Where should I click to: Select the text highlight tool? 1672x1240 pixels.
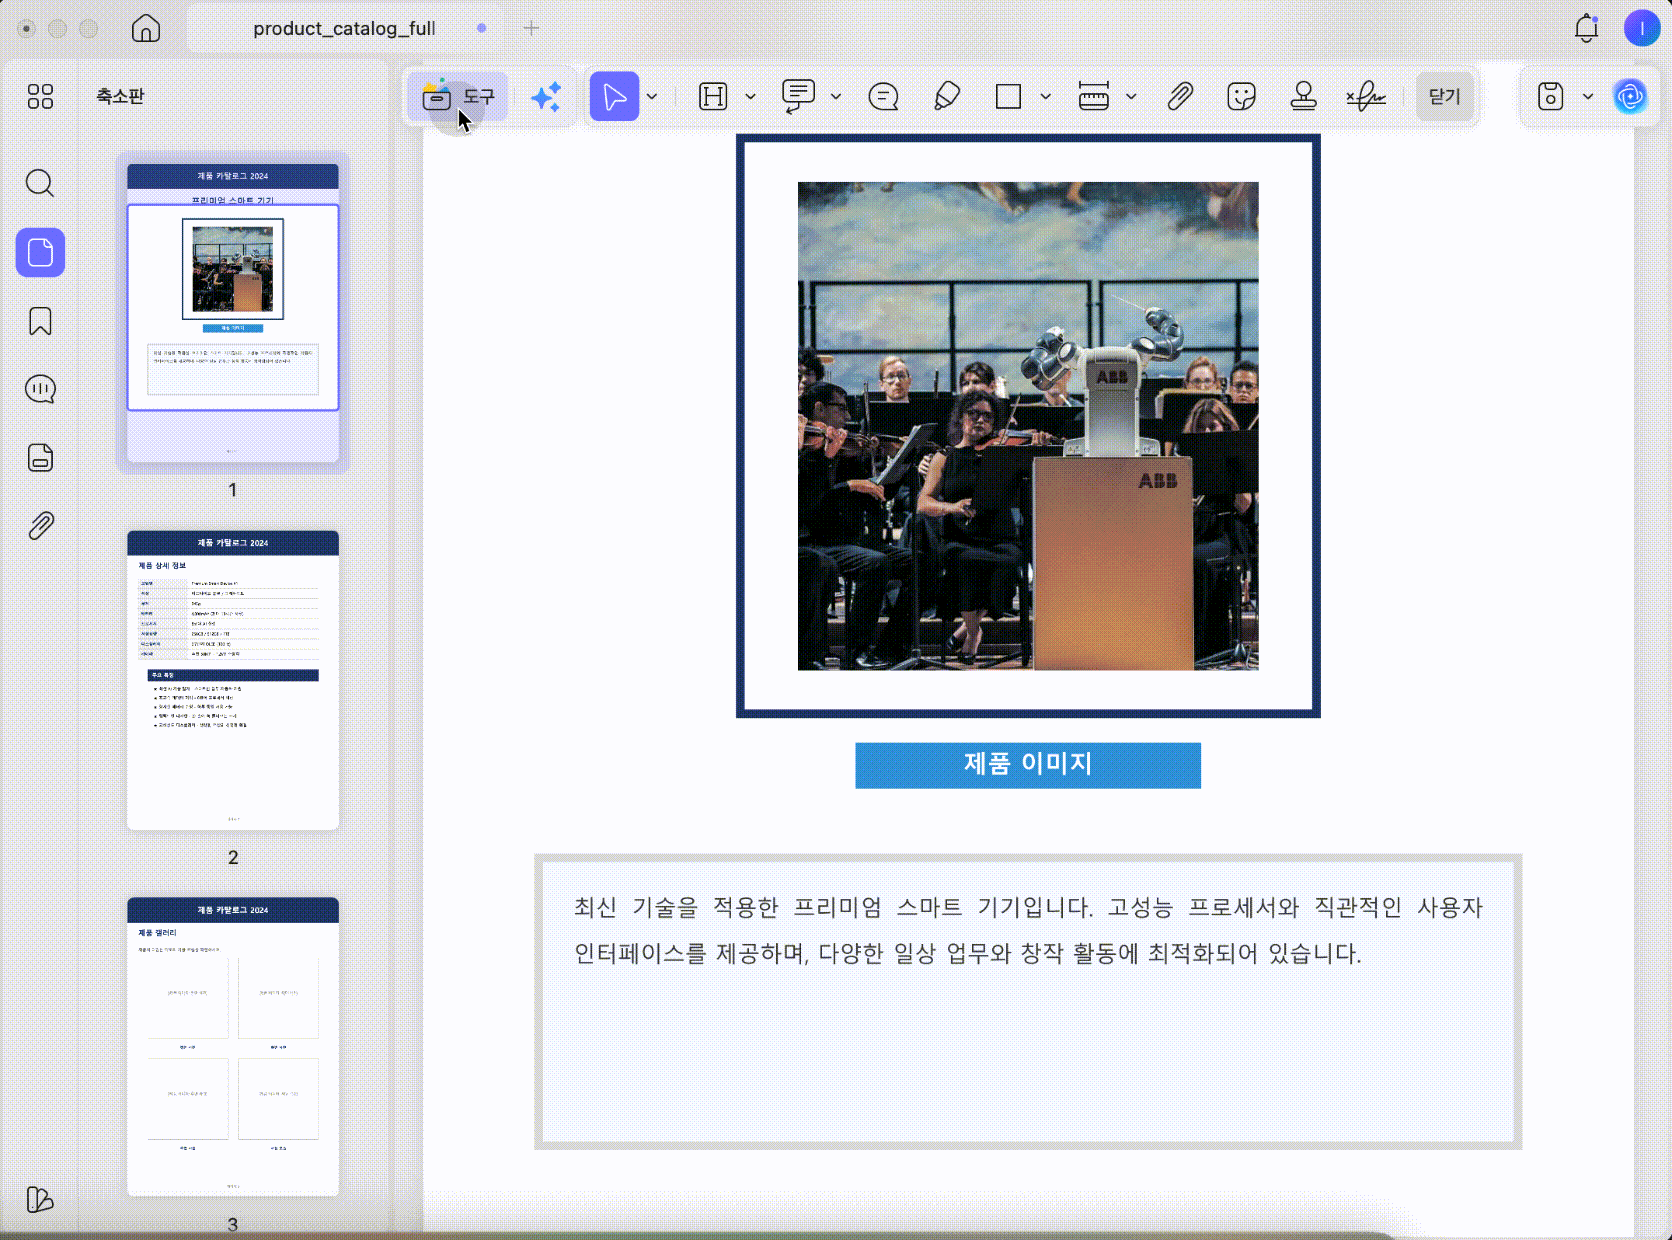pos(713,97)
